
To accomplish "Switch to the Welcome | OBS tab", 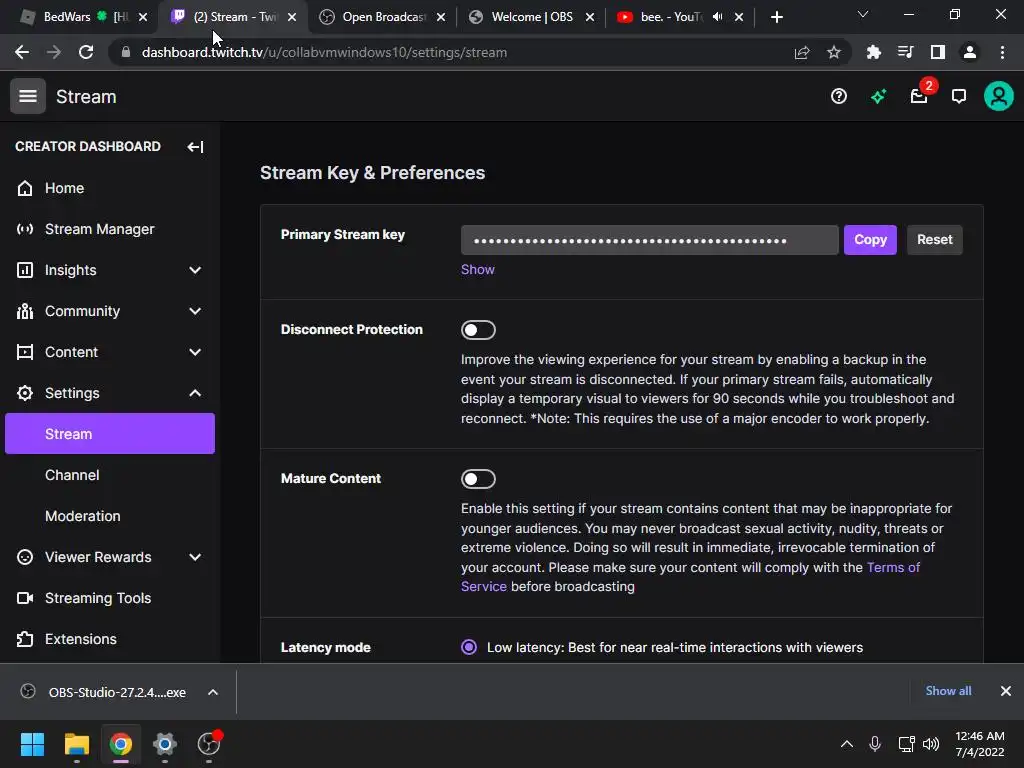I will pyautogui.click(x=532, y=17).
